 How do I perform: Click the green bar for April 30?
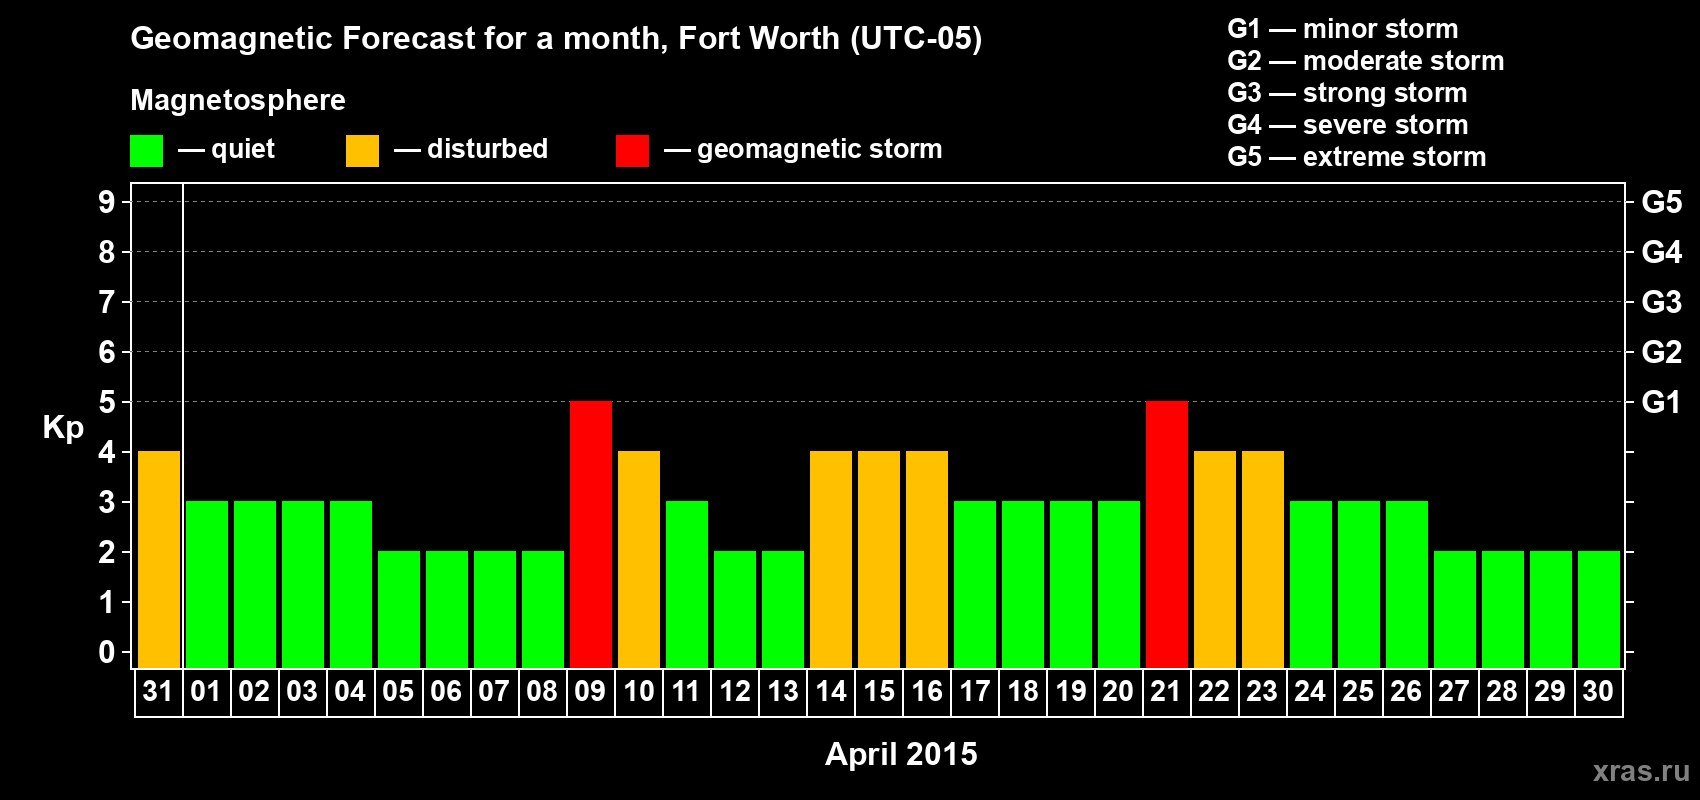(1599, 609)
